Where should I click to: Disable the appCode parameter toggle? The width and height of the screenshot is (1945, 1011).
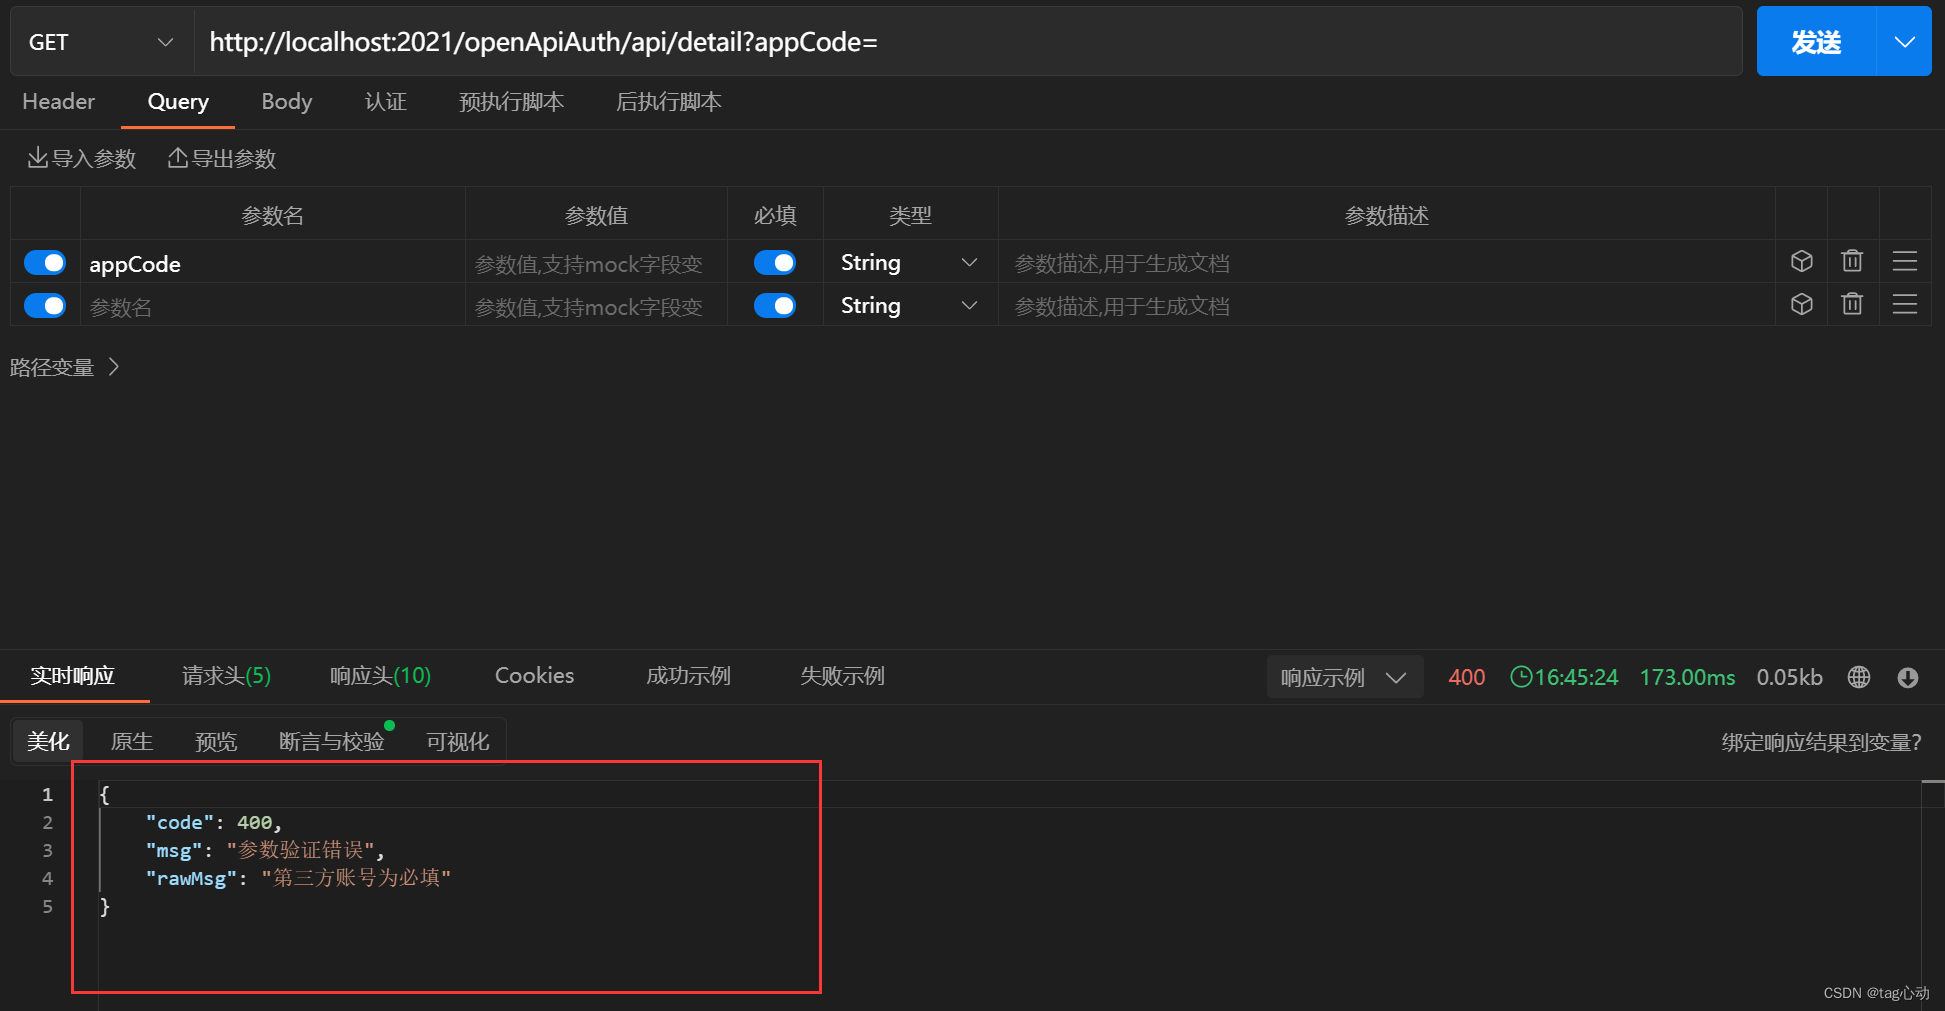coord(44,261)
